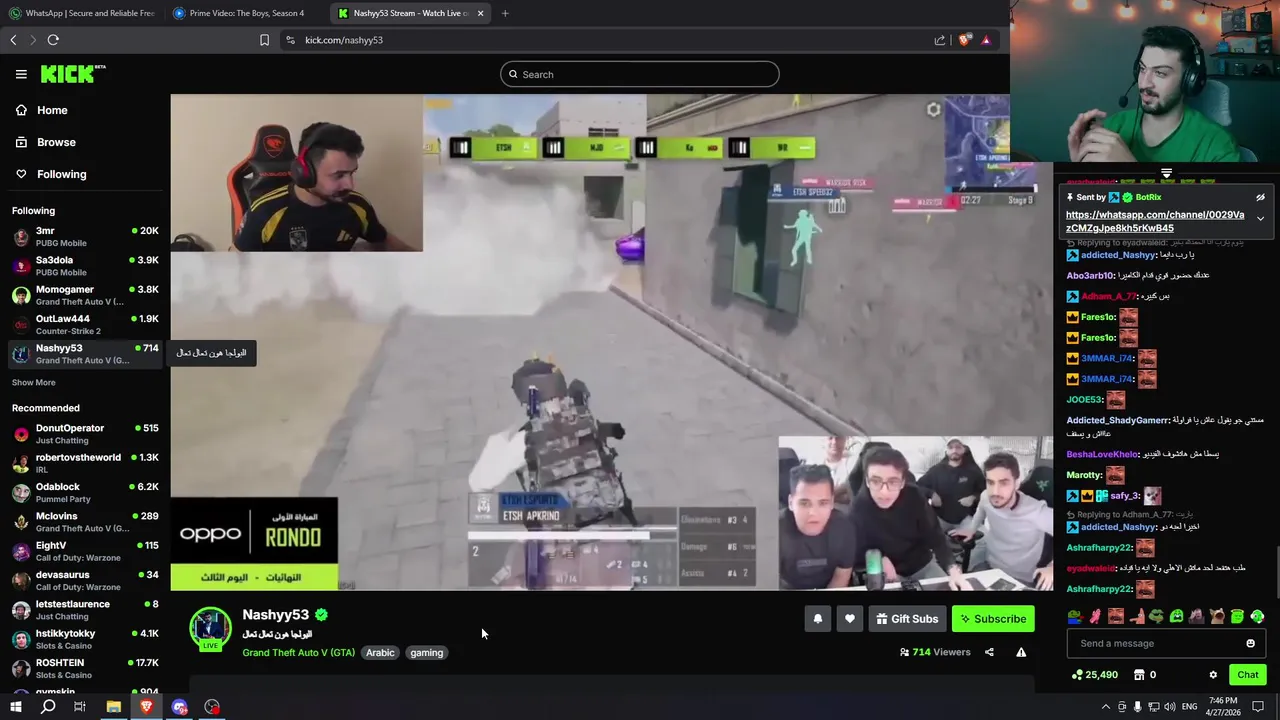Switch to Prime Video The Boys tab
This screenshot has width=1280, height=720.
point(246,13)
